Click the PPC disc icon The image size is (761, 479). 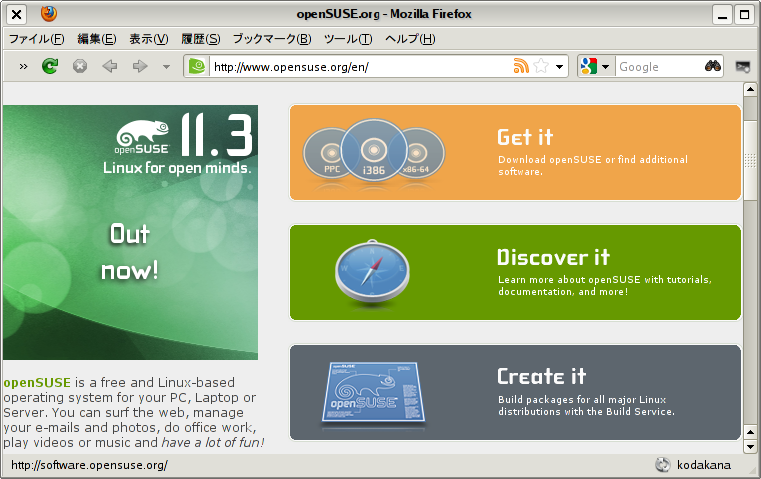327,153
